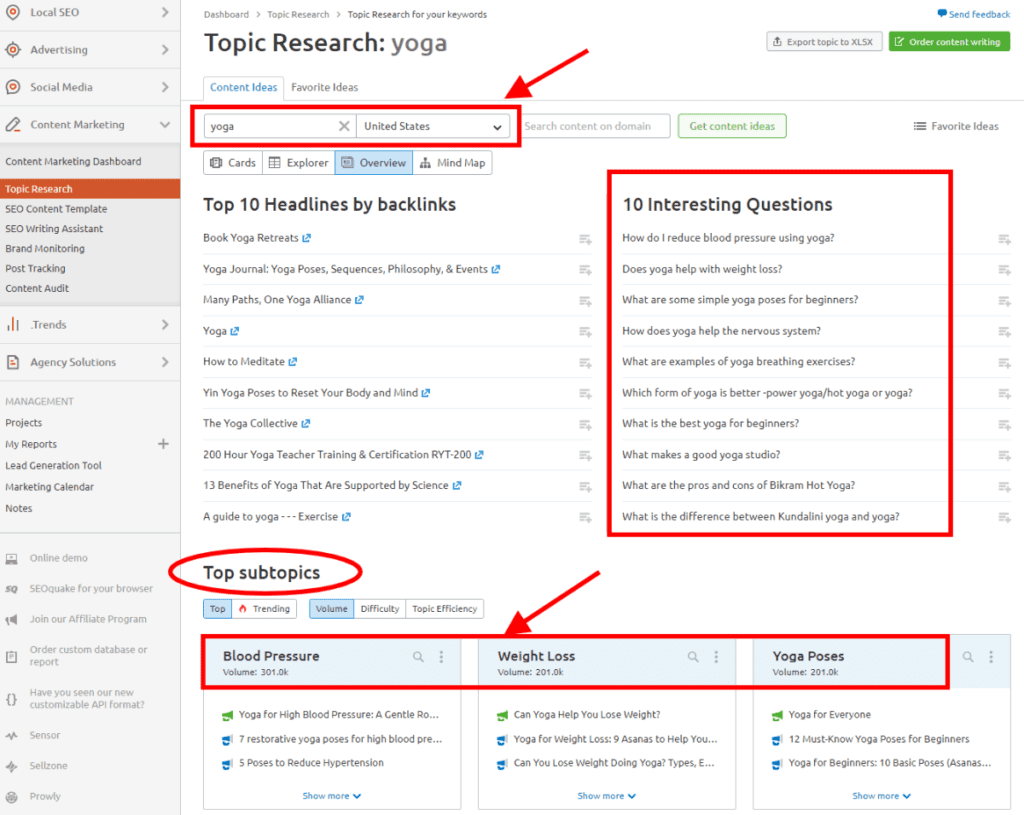Switch to Explorer view
This screenshot has width=1024, height=815.
298,163
